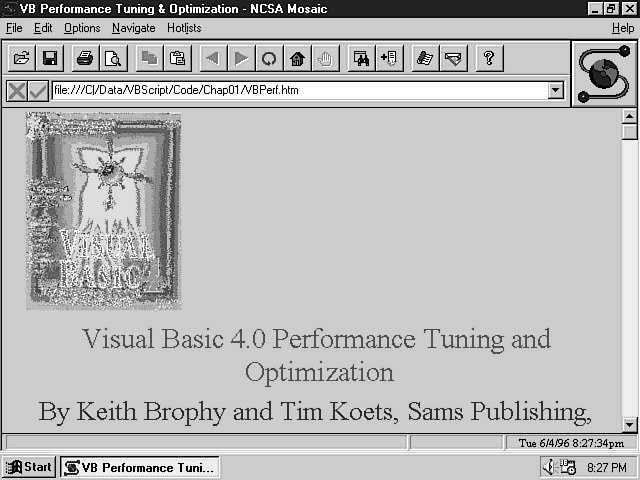This screenshot has height=480, width=640.
Task: Open the File menu
Action: point(14,28)
